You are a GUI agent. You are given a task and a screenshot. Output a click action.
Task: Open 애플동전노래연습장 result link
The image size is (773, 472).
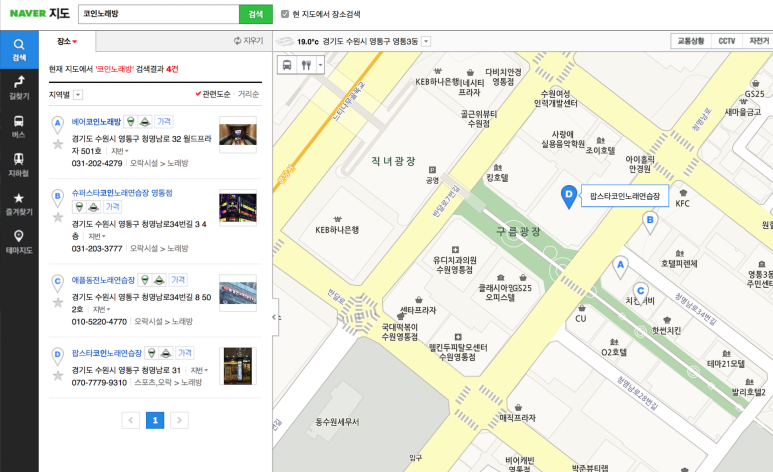tap(103, 280)
